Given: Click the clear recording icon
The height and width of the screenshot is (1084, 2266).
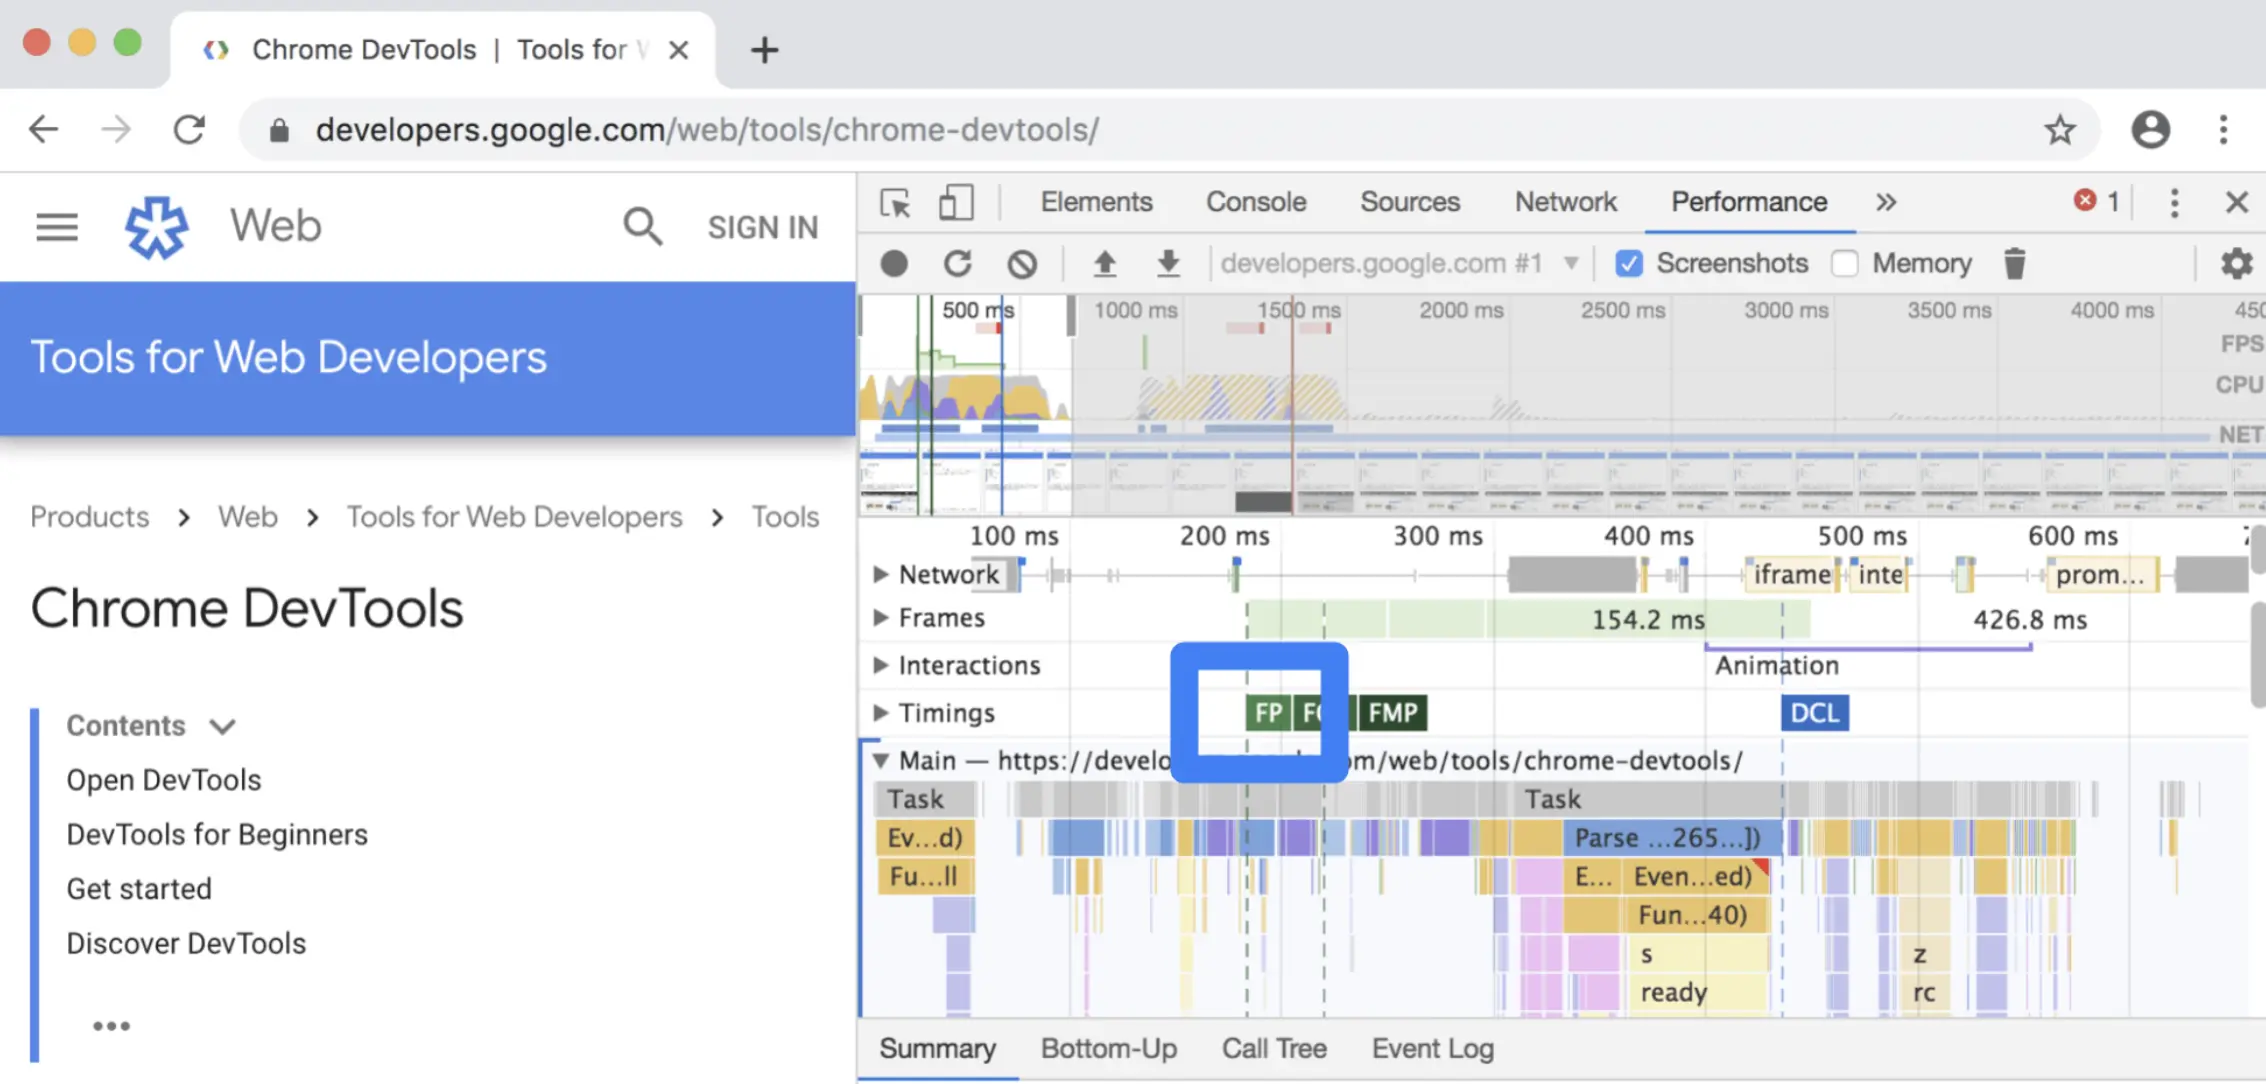Looking at the screenshot, I should point(1021,264).
